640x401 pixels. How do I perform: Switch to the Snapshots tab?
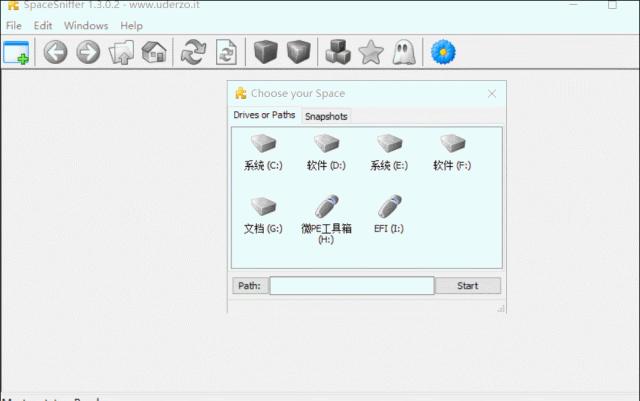326,116
